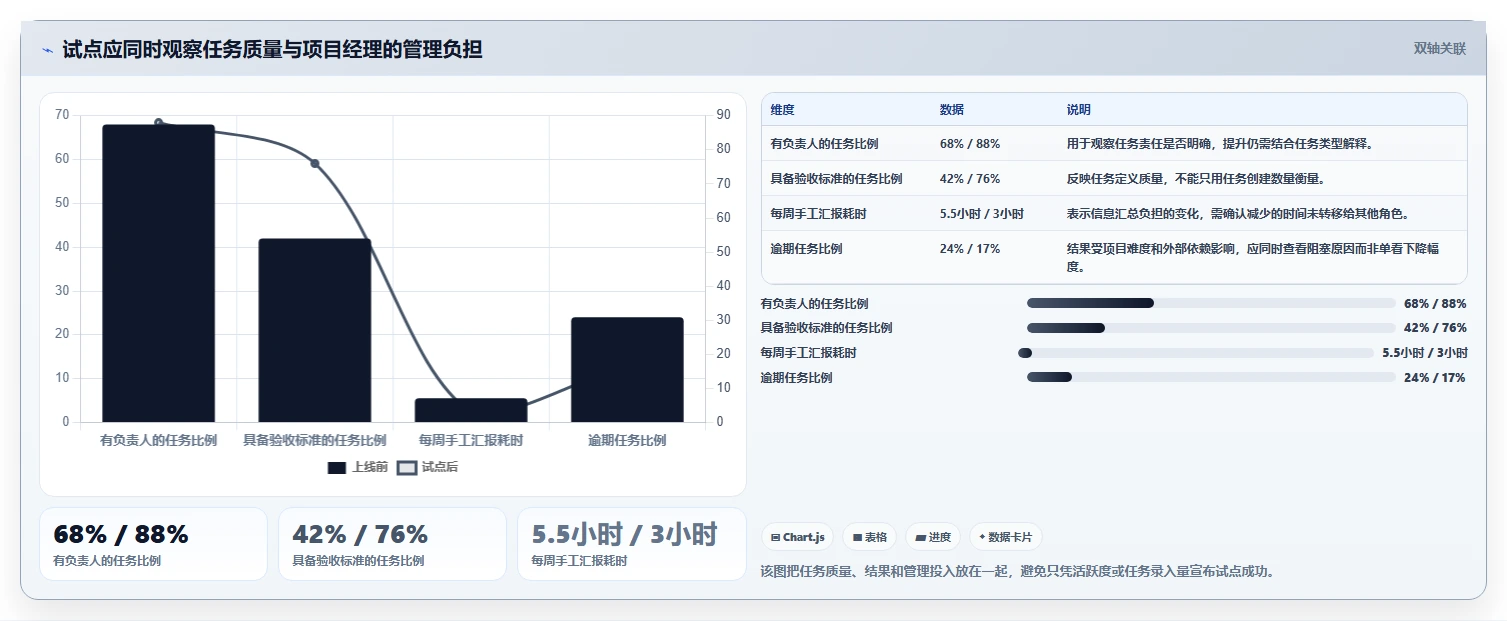
Task: Click the 逾期任务比例 progress bar
Action: 1211,377
